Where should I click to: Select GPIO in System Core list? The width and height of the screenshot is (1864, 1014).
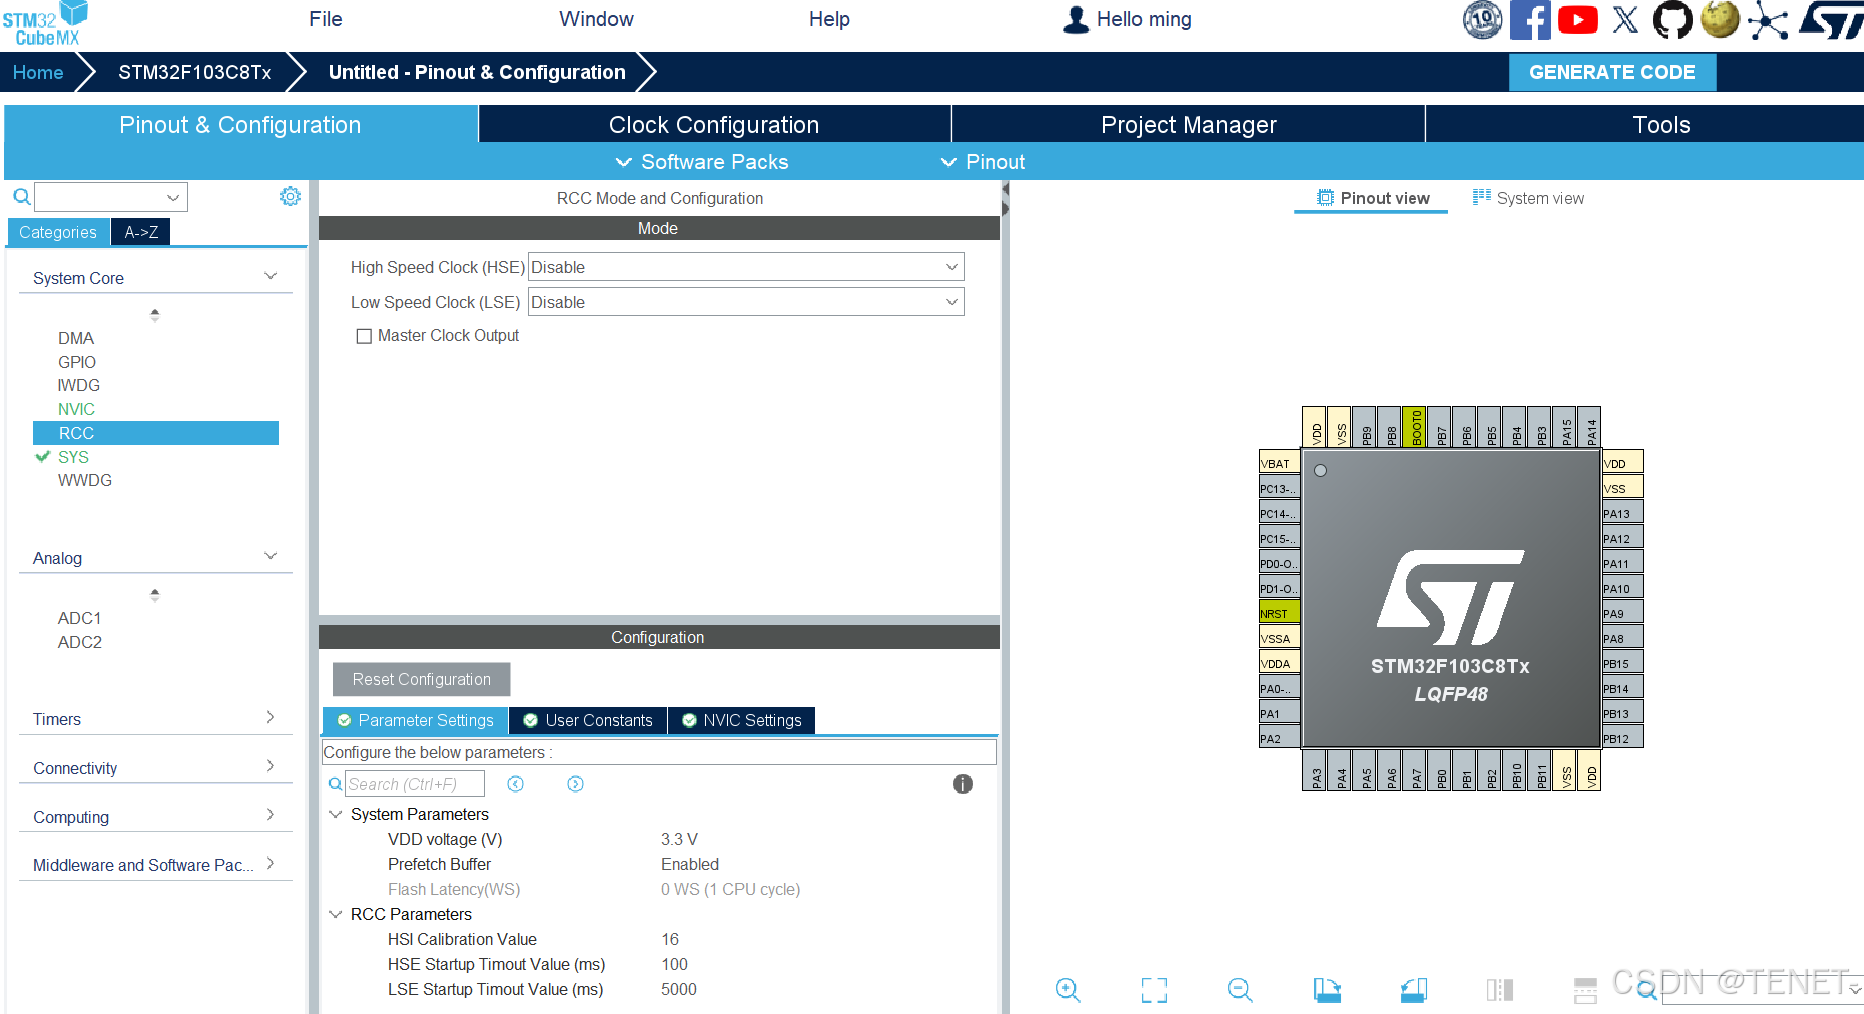[x=77, y=362]
